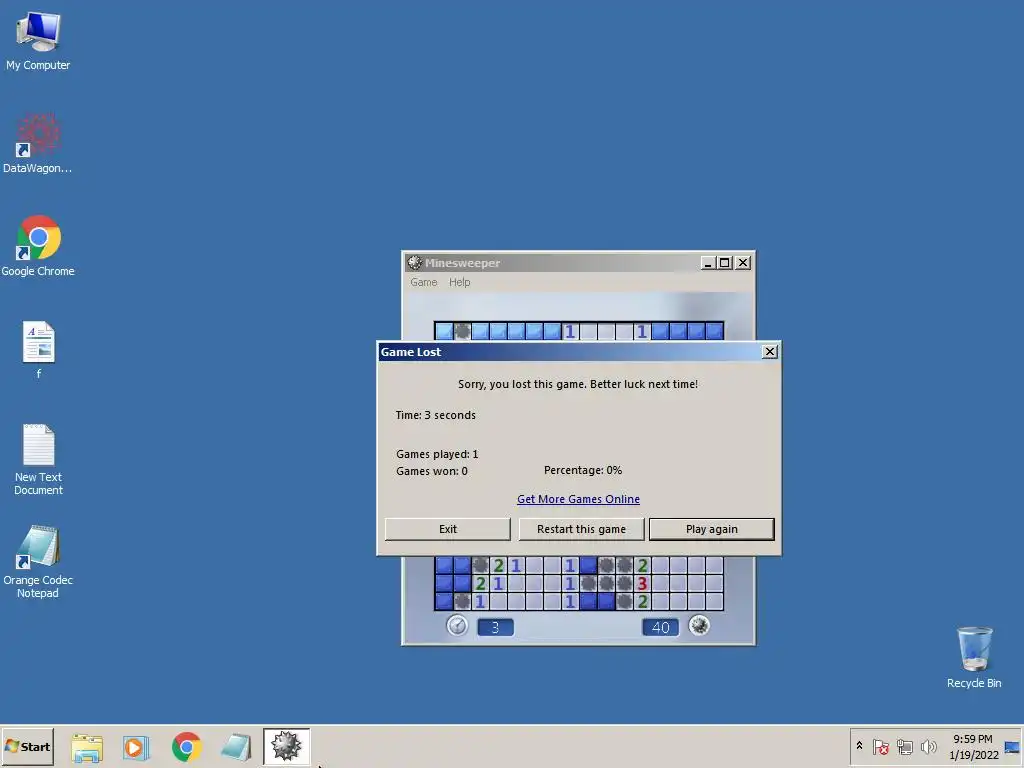Open the DataWagon desktop shortcut
The image size is (1024, 768).
pos(38,143)
